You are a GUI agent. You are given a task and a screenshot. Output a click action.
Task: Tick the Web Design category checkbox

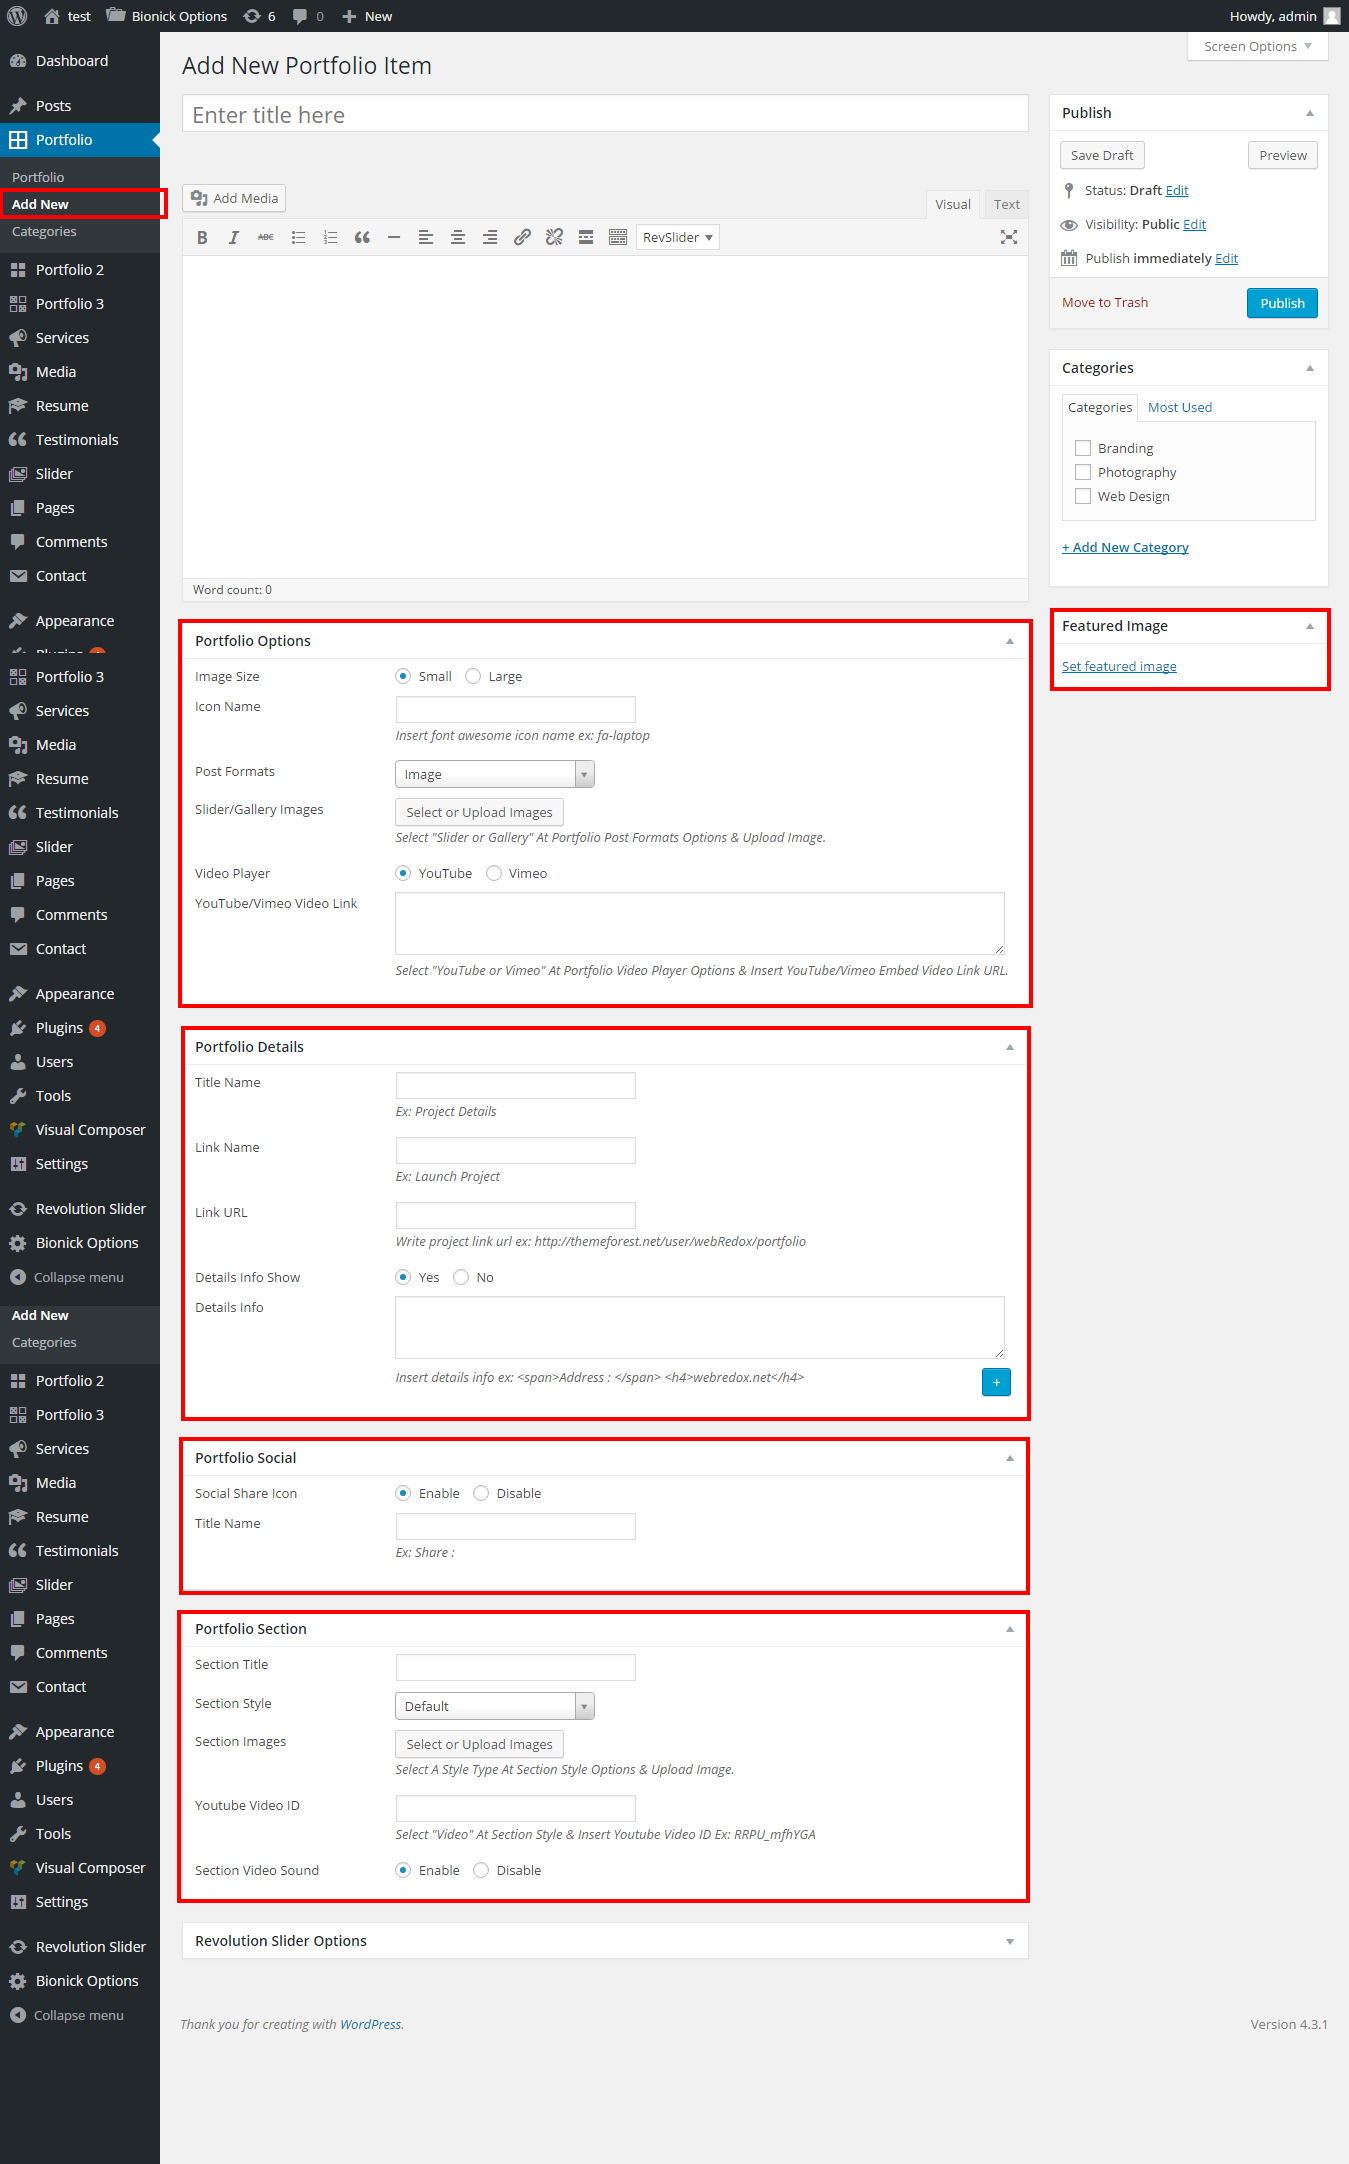click(x=1083, y=496)
